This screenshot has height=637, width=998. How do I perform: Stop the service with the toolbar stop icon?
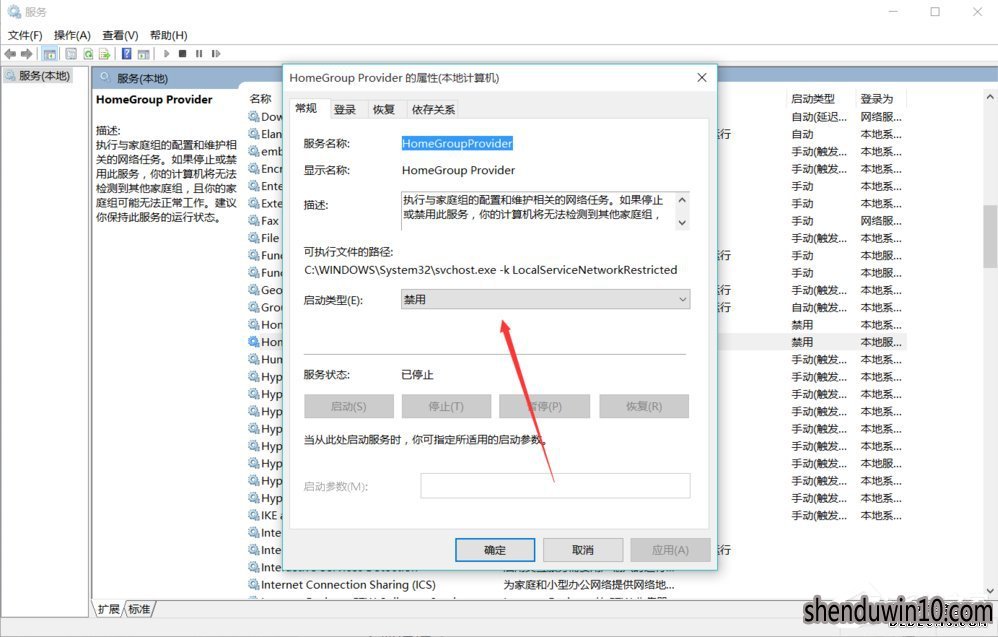pos(183,54)
